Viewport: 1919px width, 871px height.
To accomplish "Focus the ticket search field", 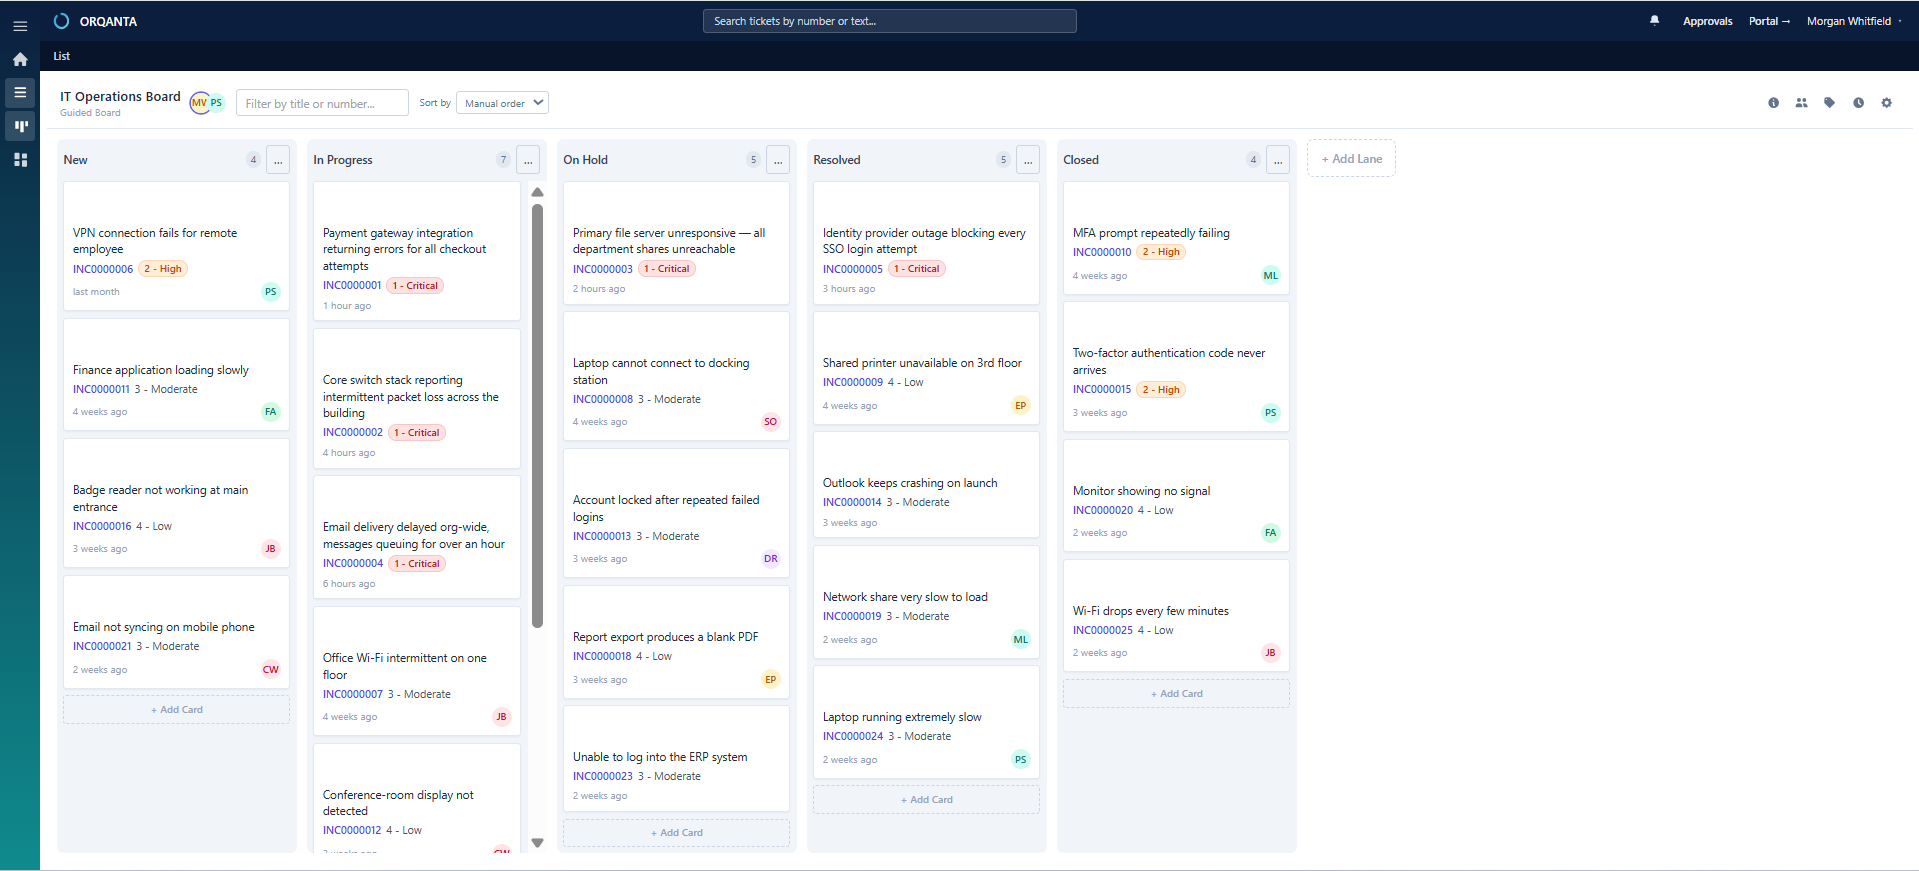I will (890, 21).
